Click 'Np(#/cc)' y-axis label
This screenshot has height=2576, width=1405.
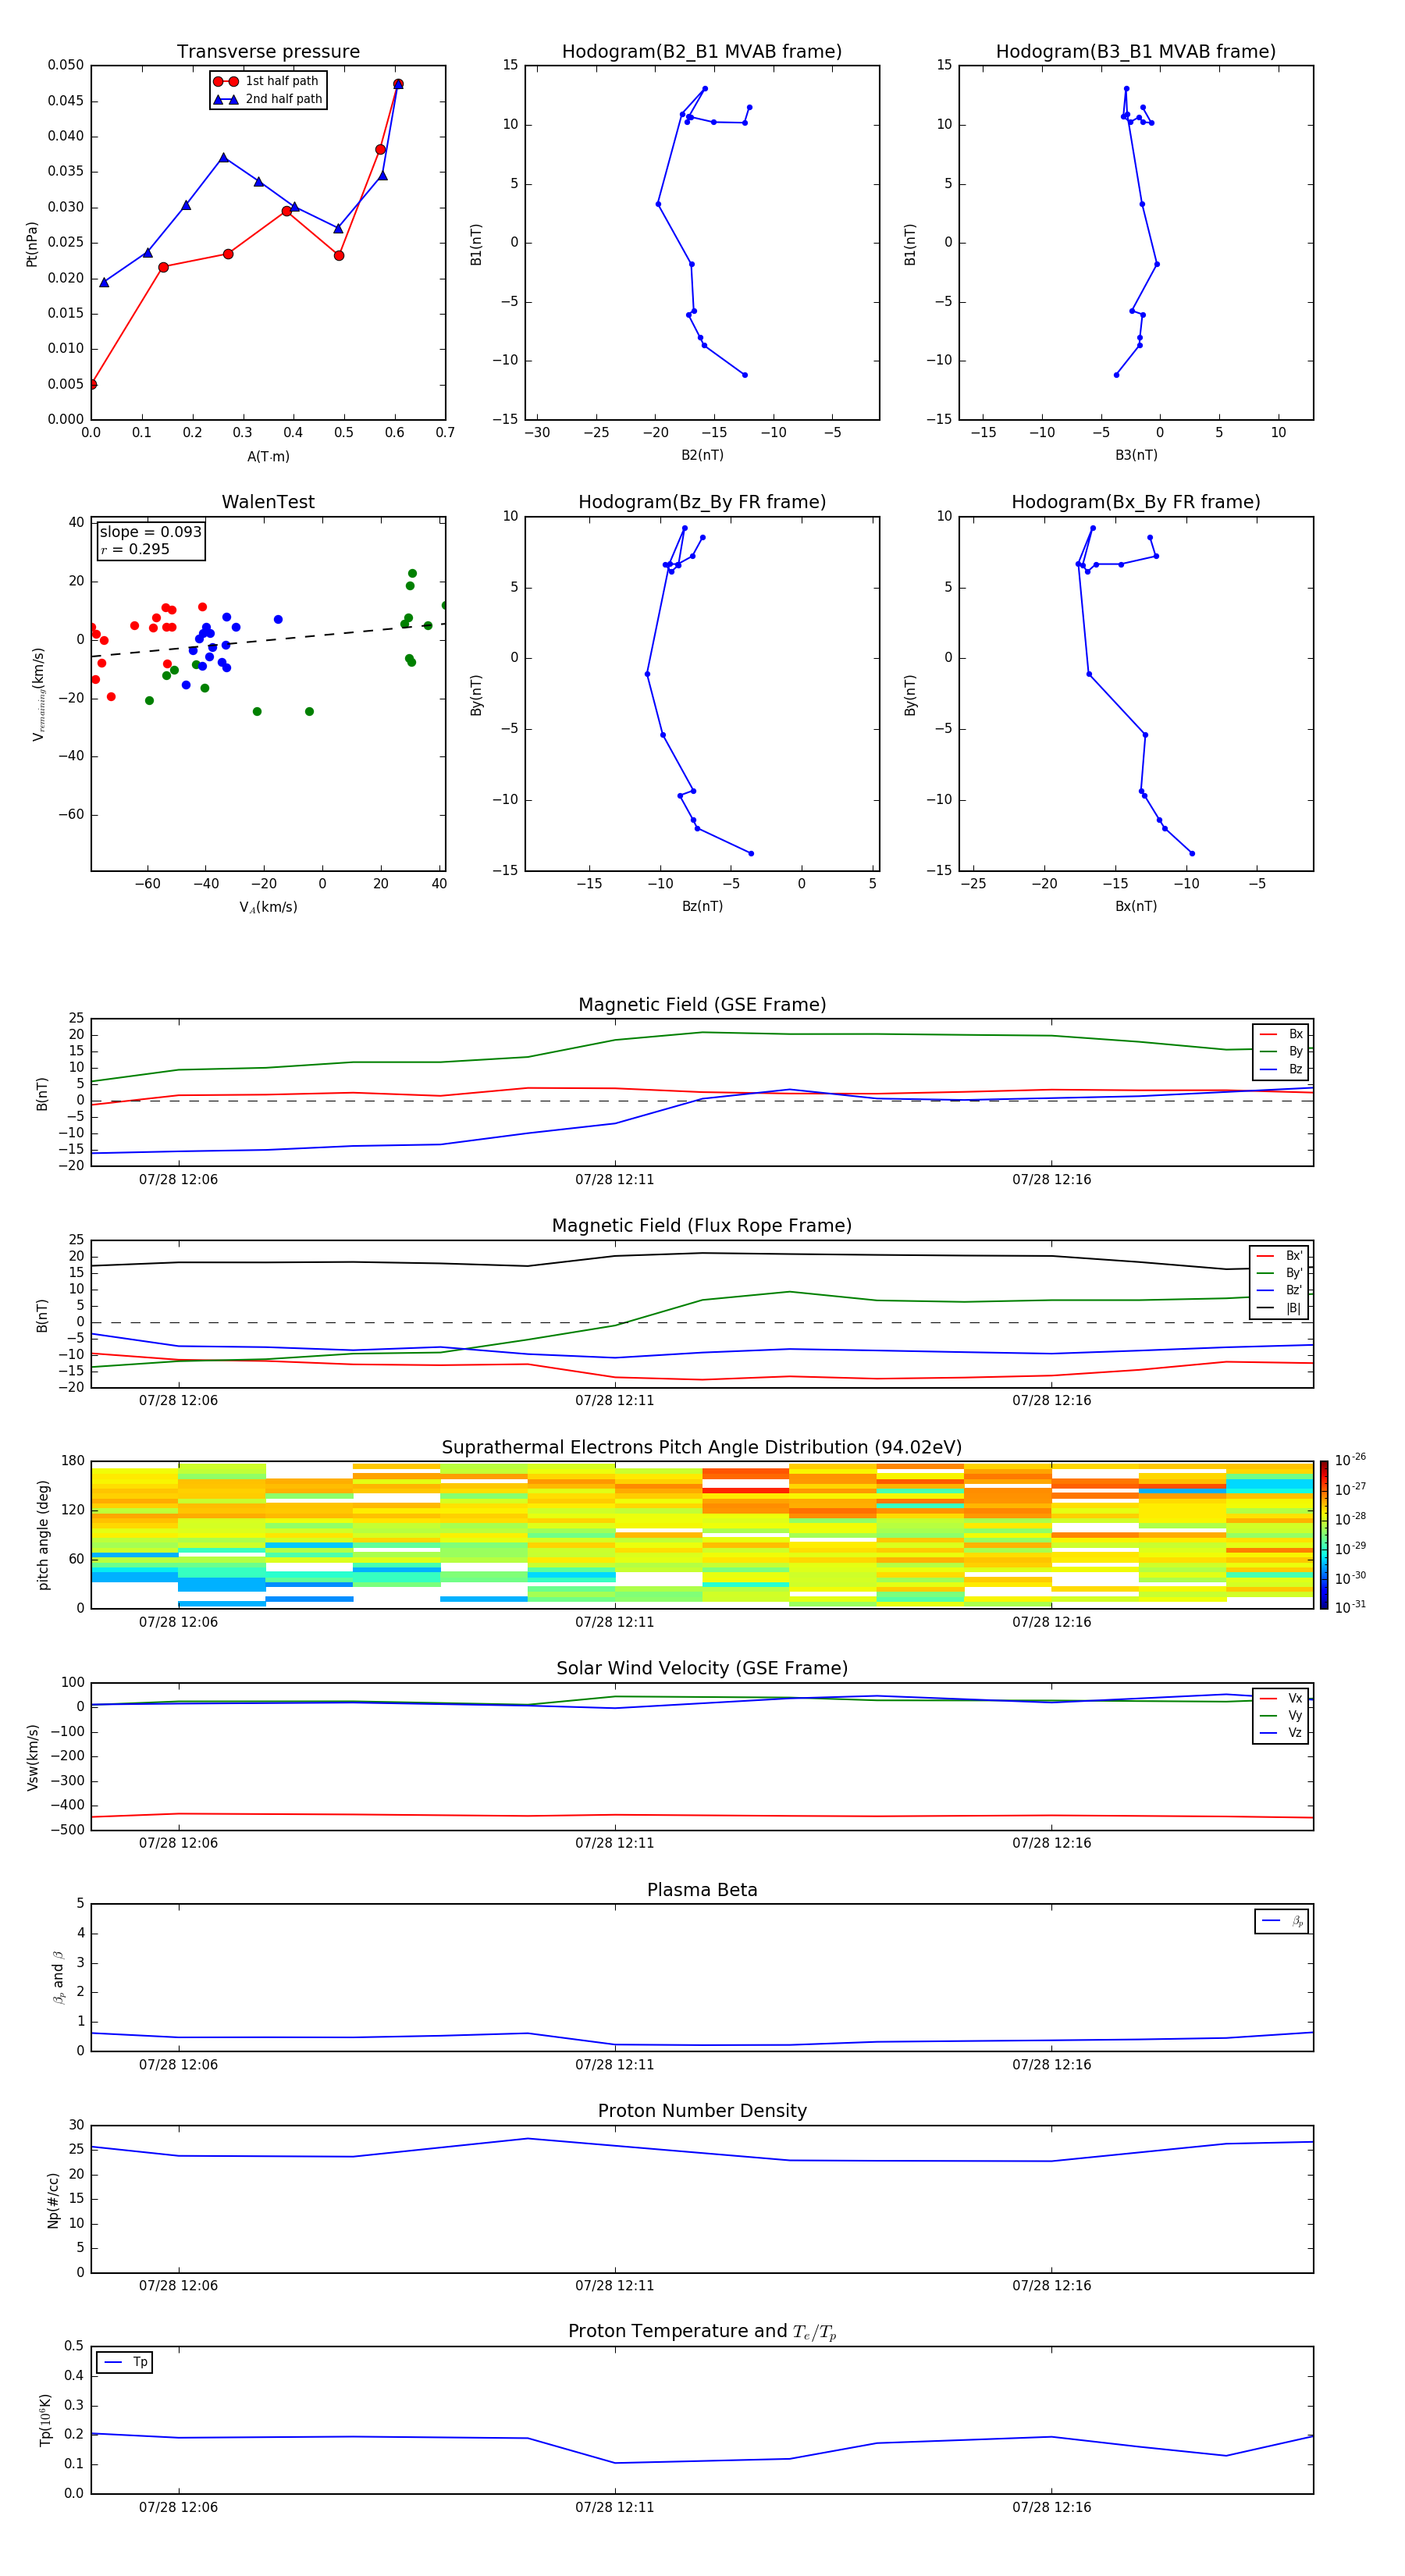tap(53, 2200)
